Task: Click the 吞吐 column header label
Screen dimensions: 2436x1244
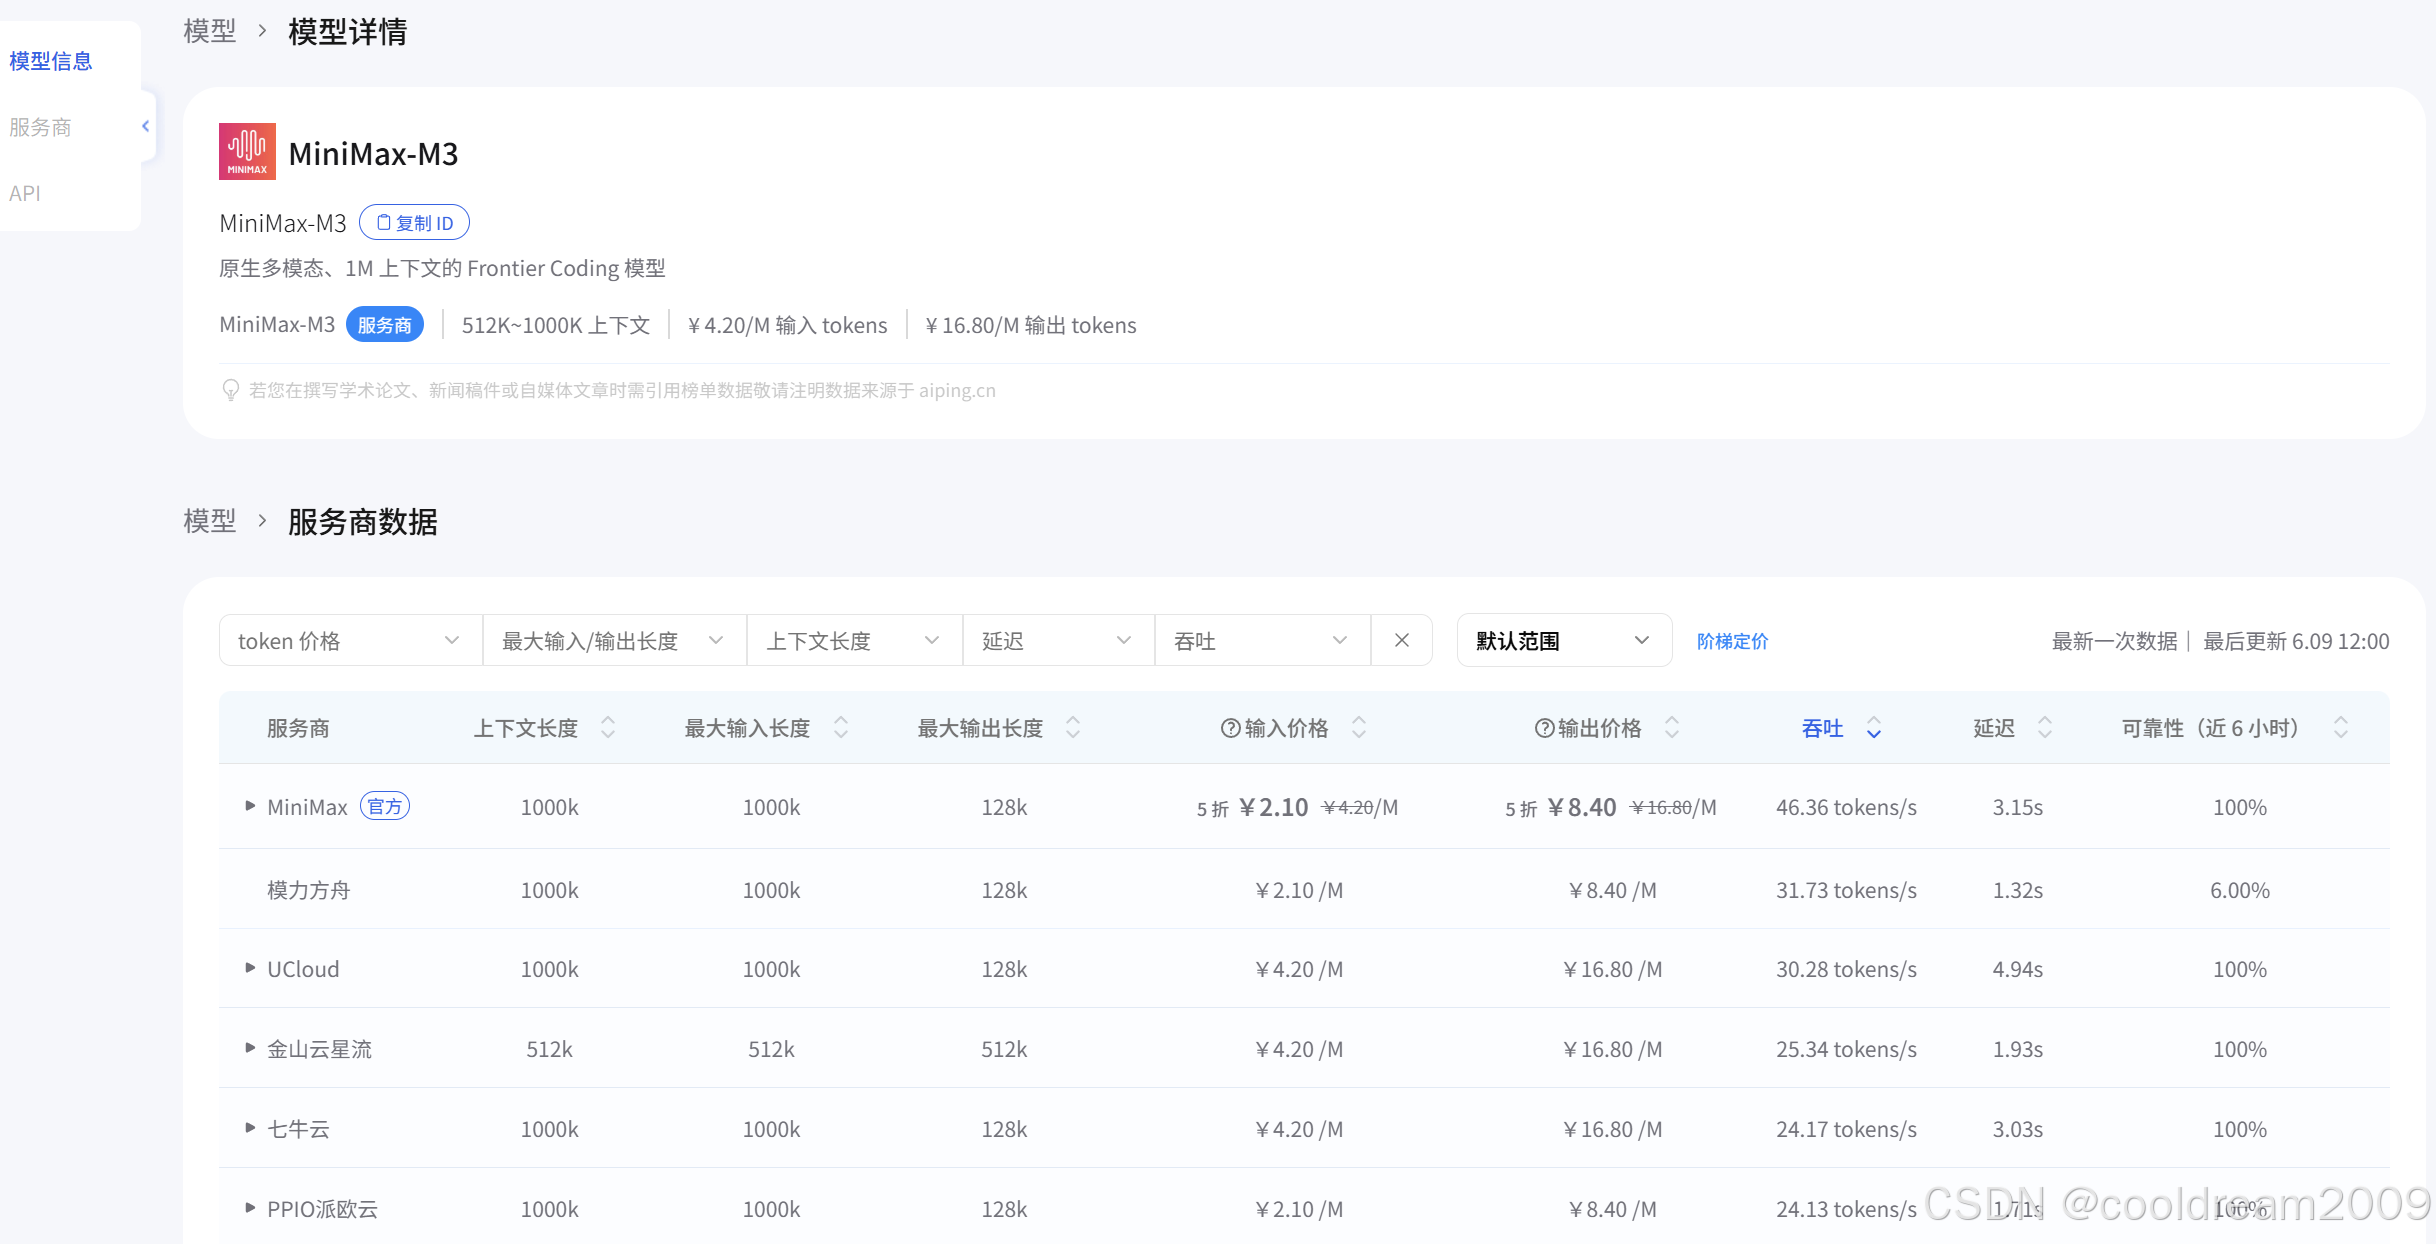Action: point(1822,728)
